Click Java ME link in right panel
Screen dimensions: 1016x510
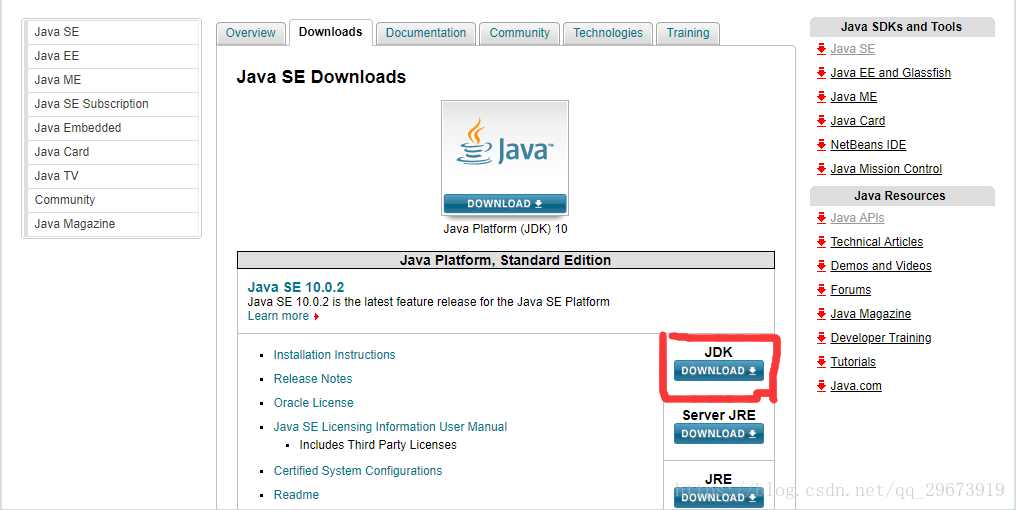853,97
